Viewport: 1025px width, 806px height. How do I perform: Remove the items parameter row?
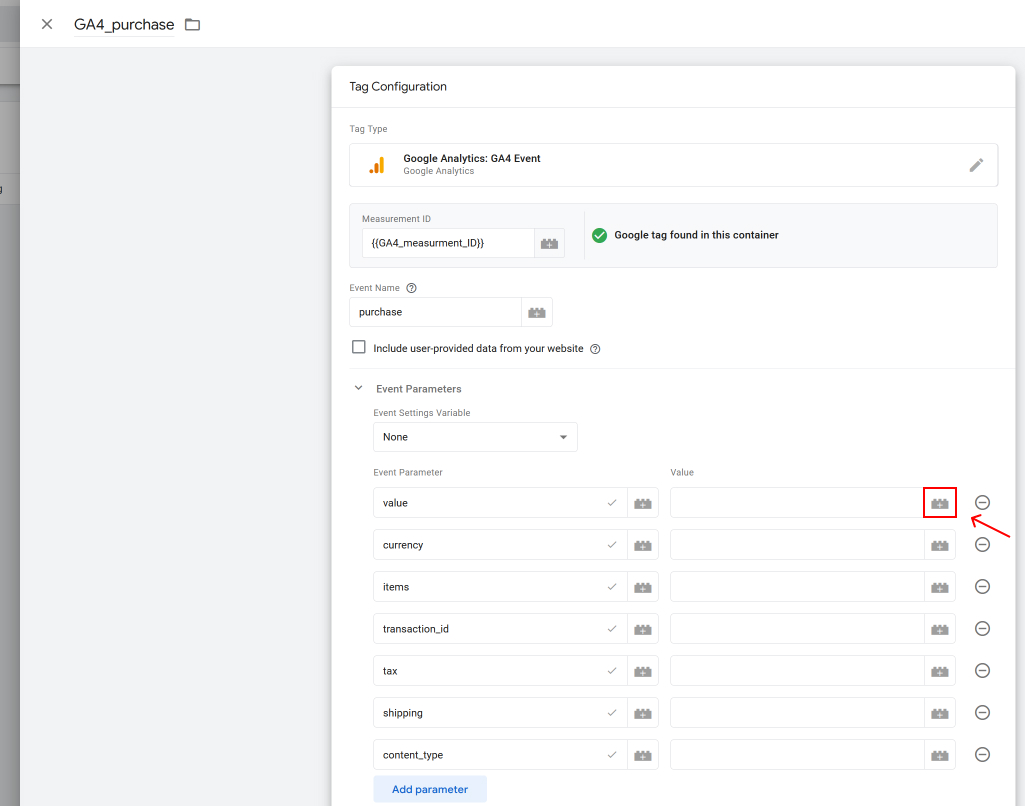pyautogui.click(x=983, y=586)
